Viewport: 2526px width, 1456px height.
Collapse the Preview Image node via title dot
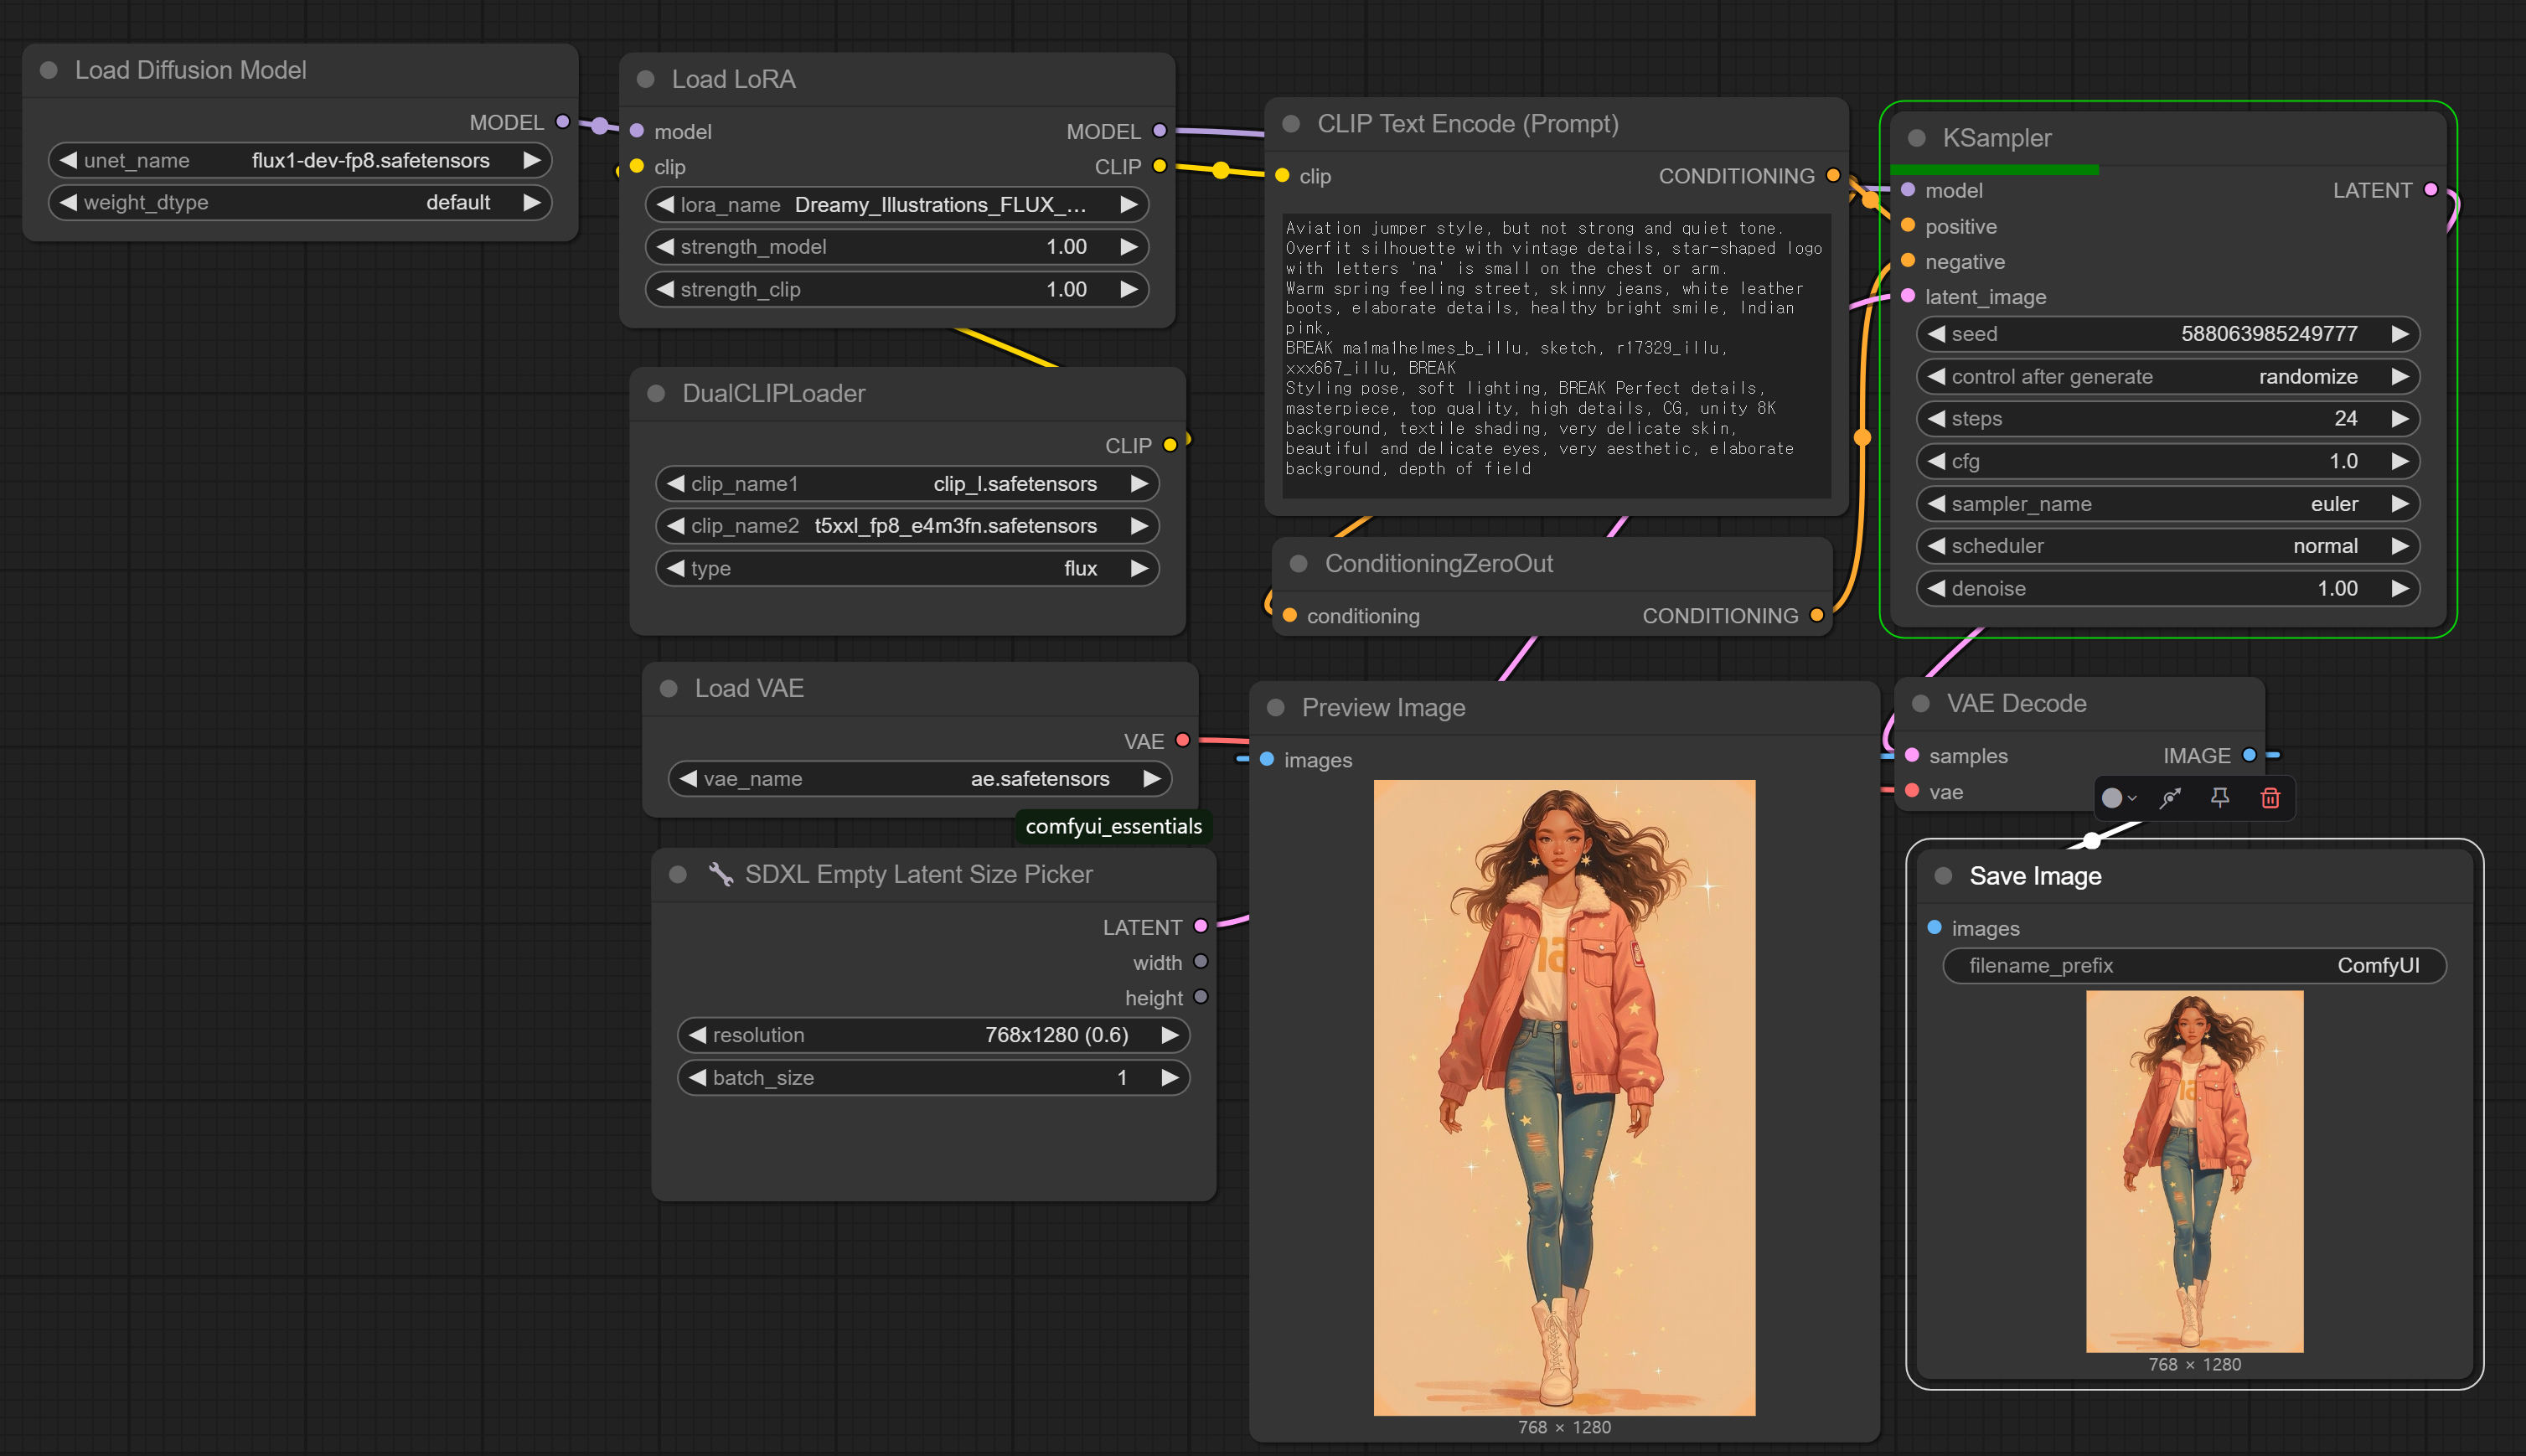tap(1275, 708)
